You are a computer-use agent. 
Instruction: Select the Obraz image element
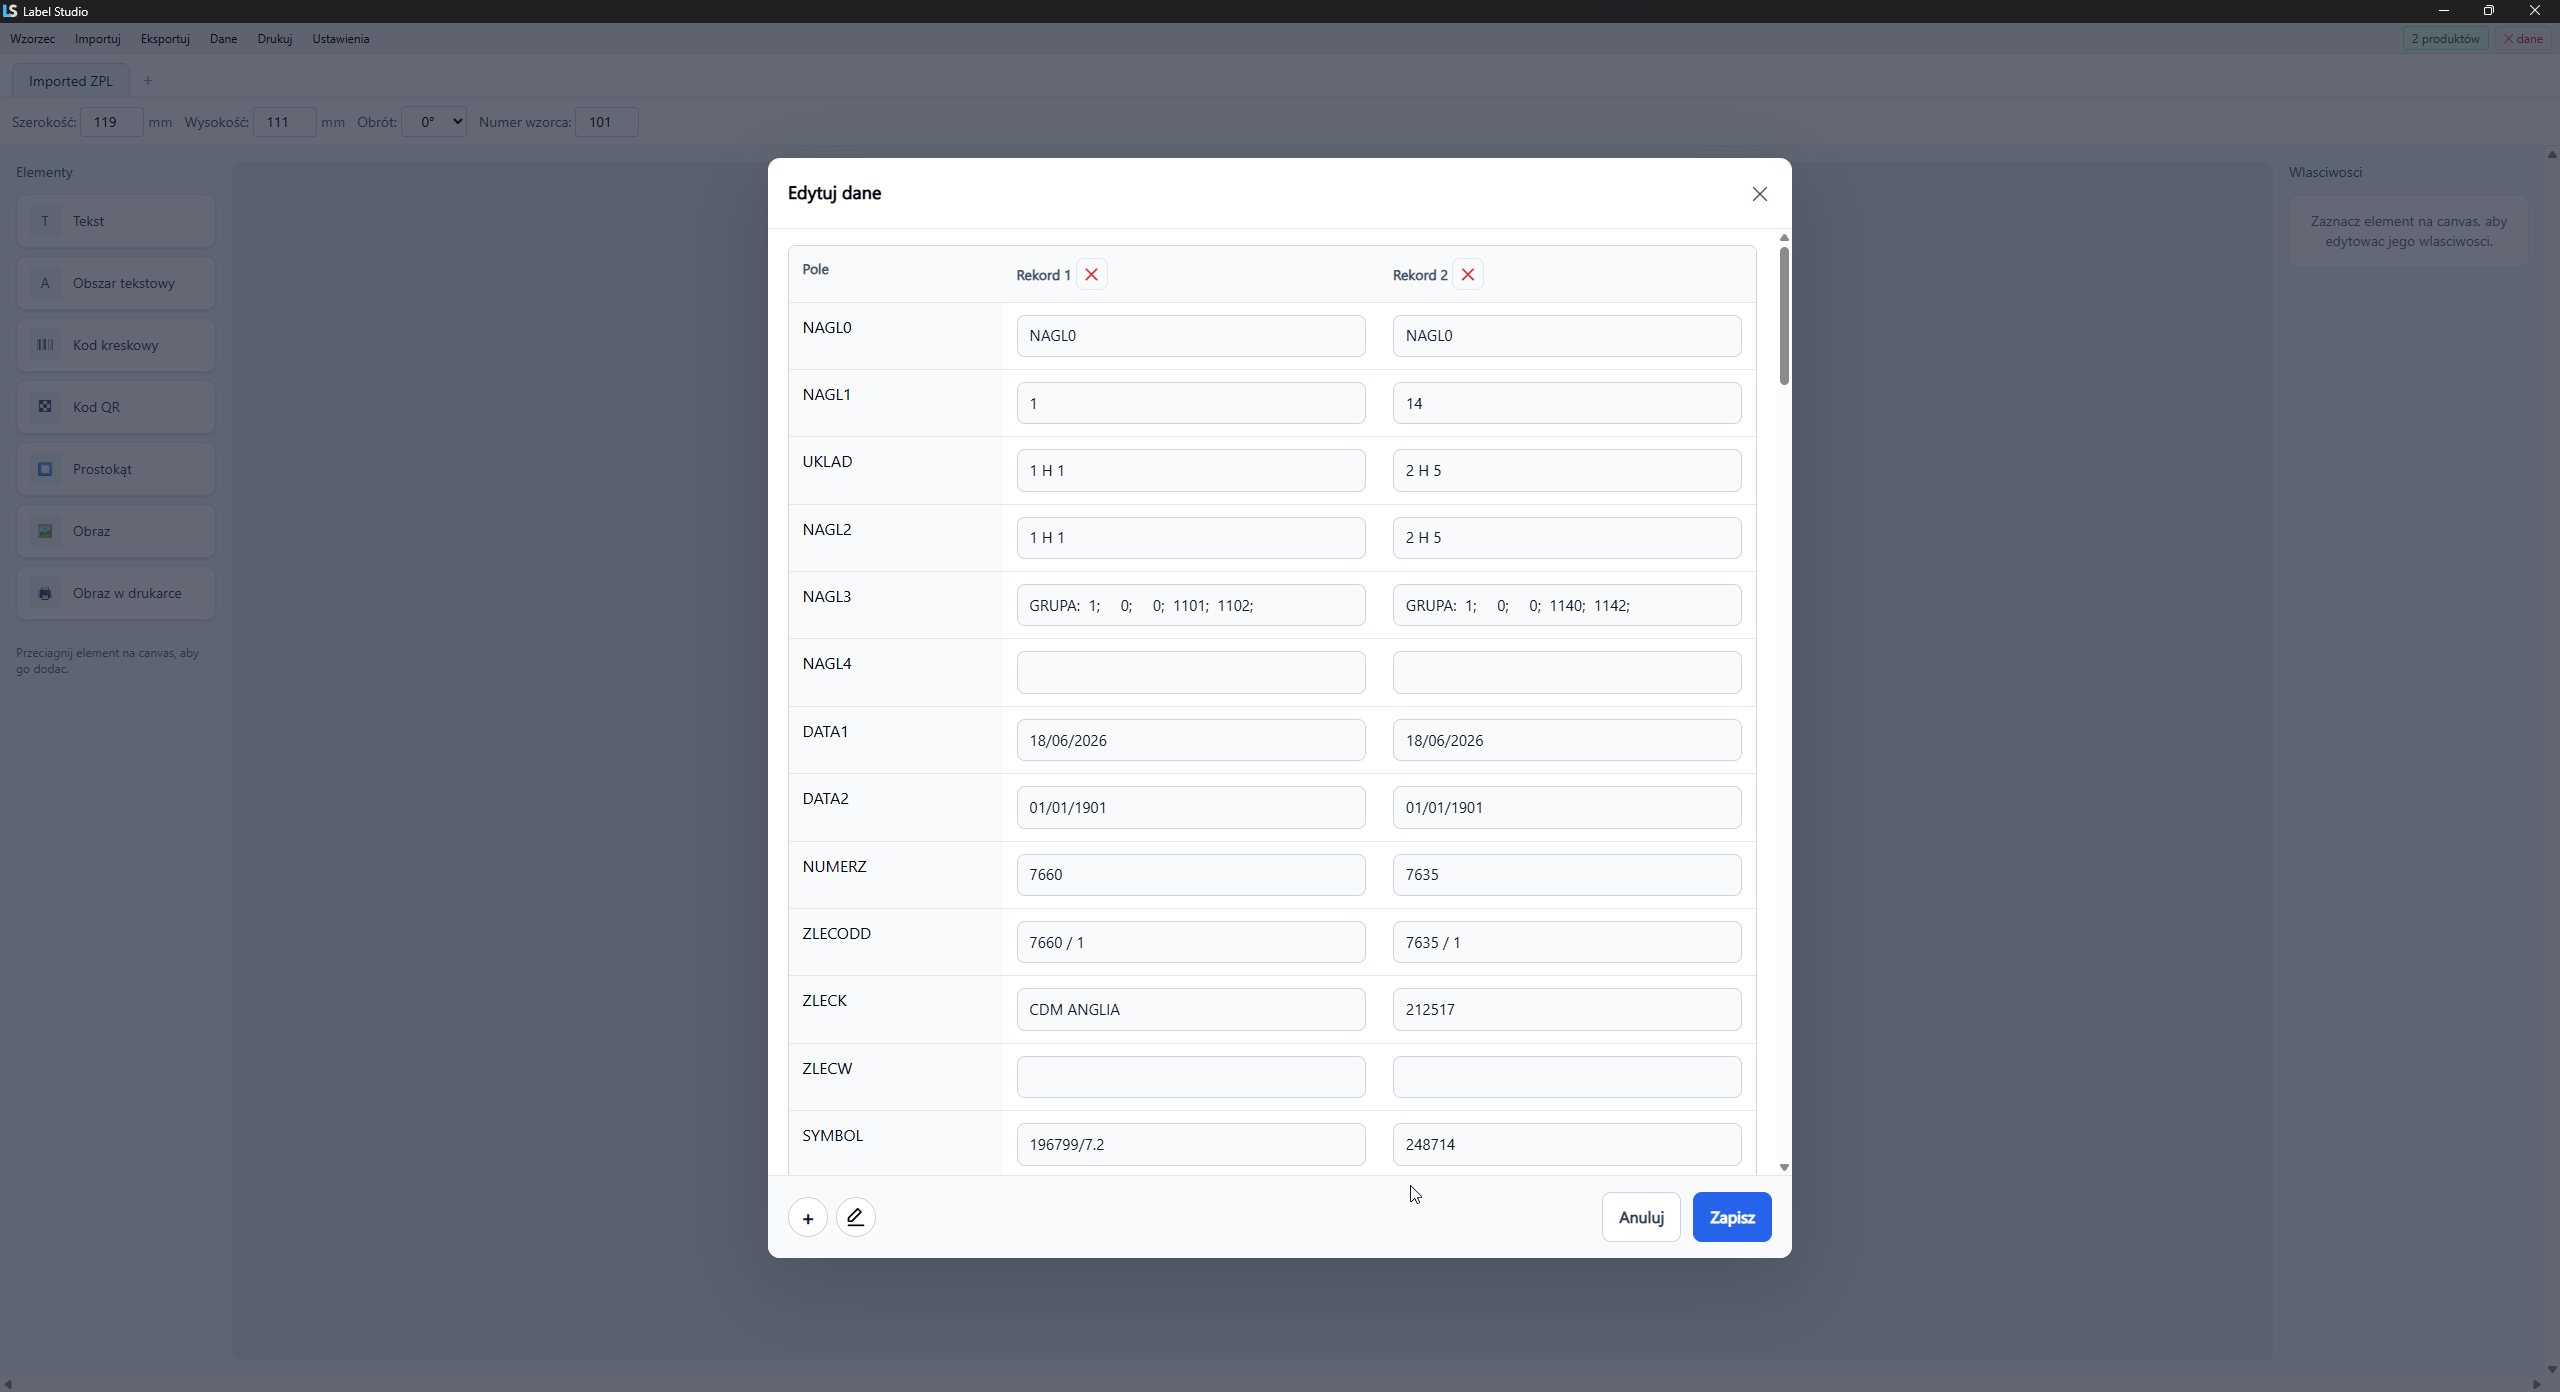point(116,531)
